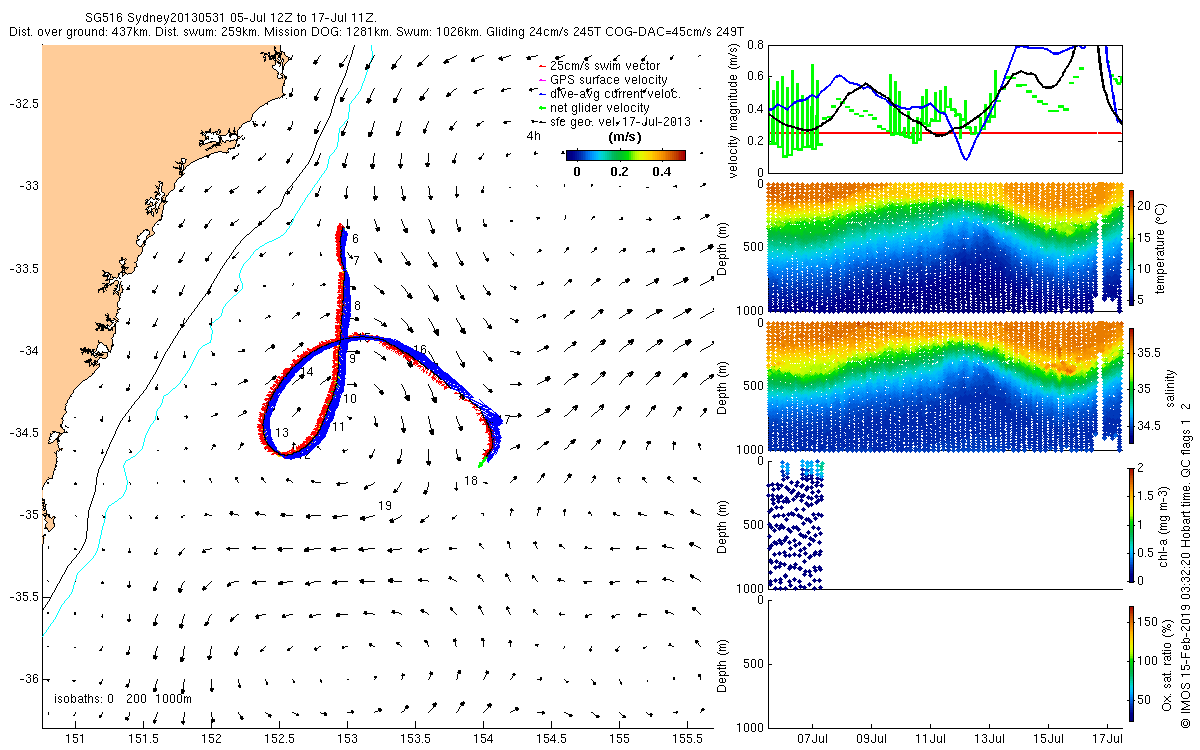This screenshot has height=750, width=1200.
Task: Click the '-35.5' latitude tick label
Action: click(x=23, y=597)
